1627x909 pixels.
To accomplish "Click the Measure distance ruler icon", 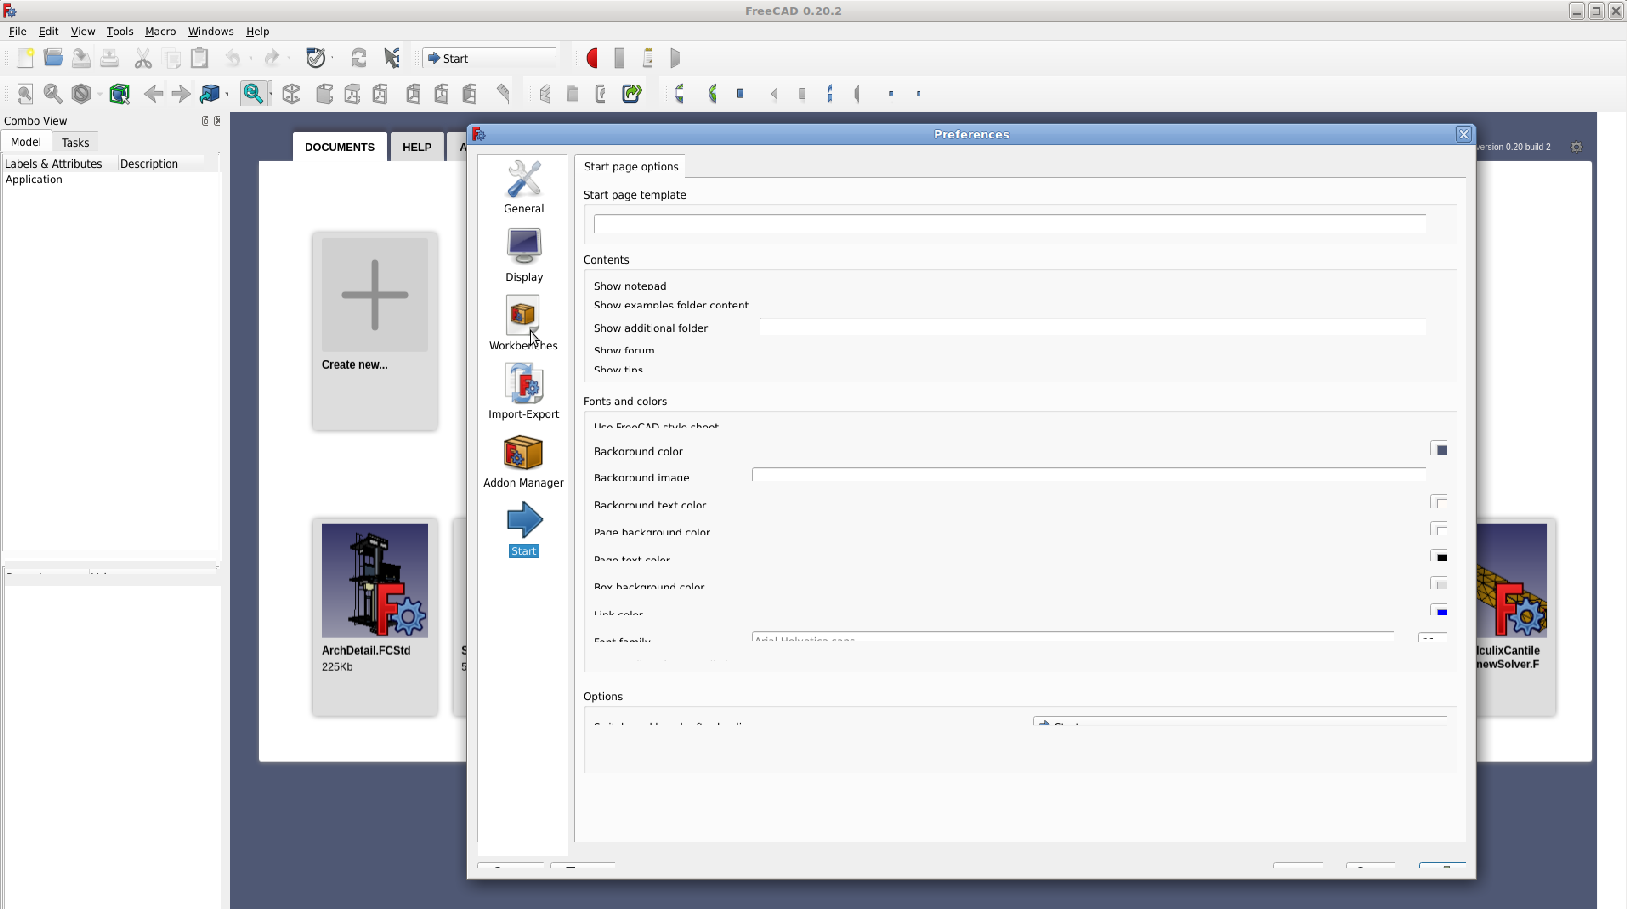I will tap(504, 93).
